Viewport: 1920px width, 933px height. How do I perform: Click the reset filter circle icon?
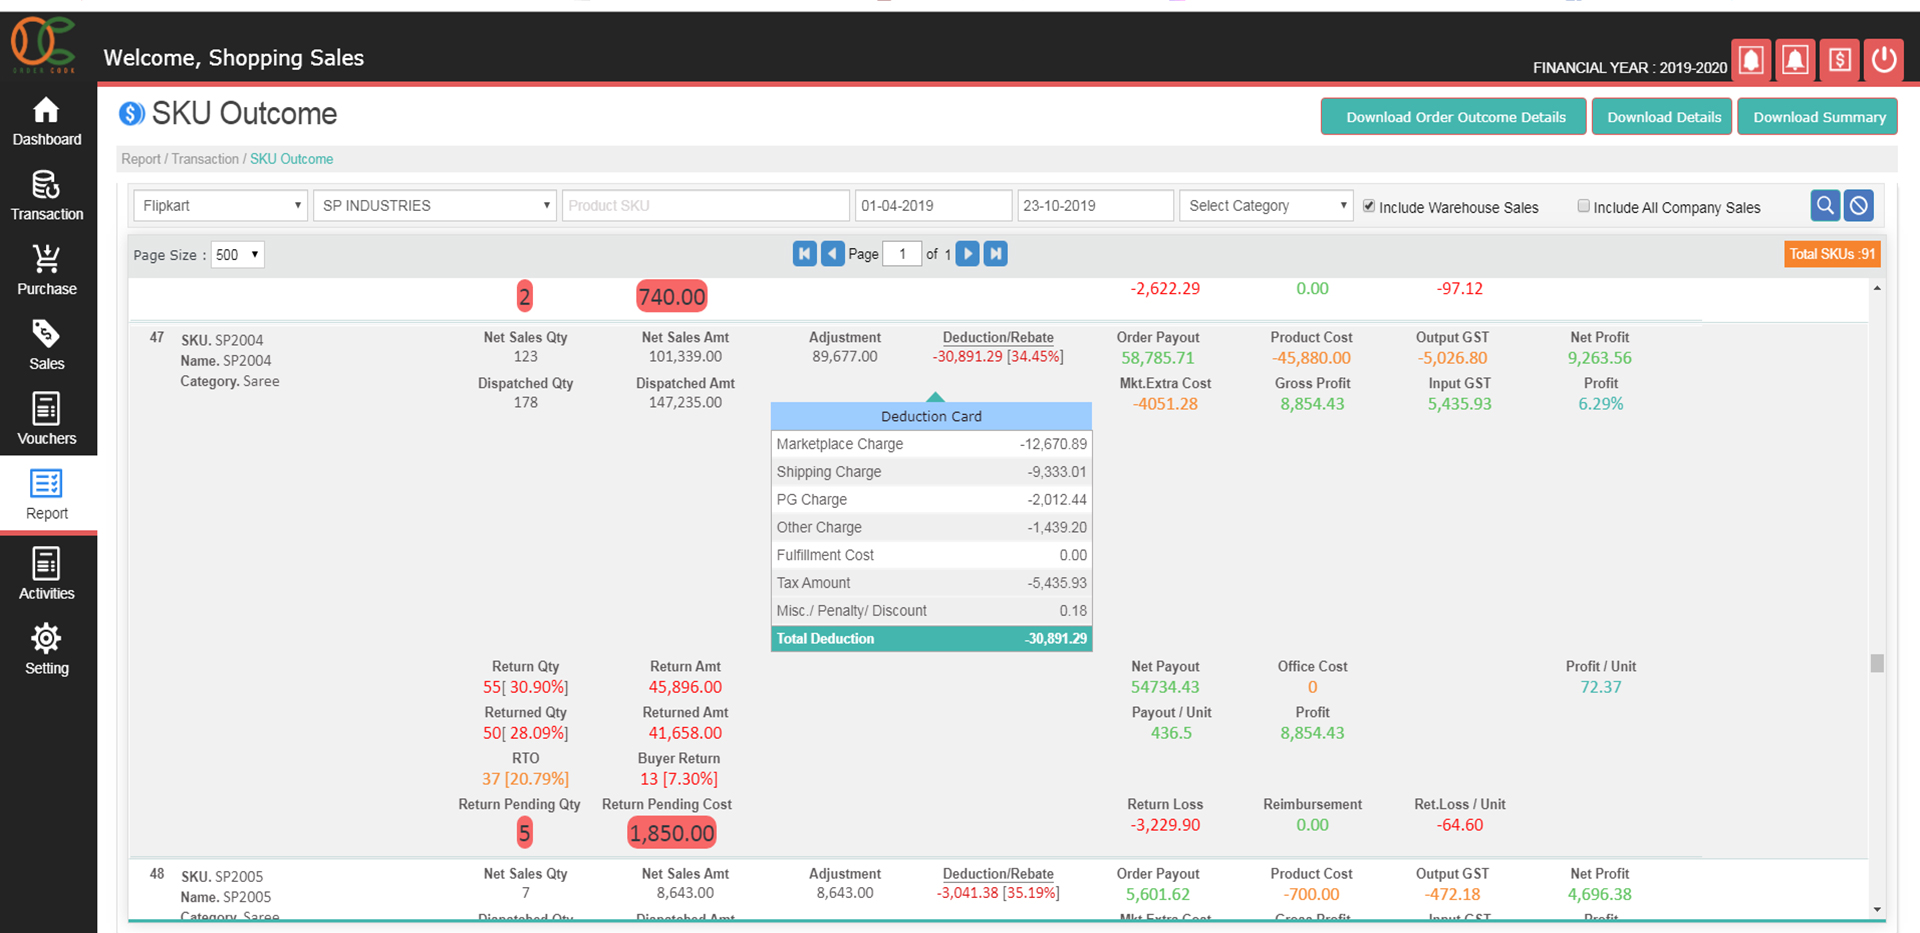tap(1858, 206)
